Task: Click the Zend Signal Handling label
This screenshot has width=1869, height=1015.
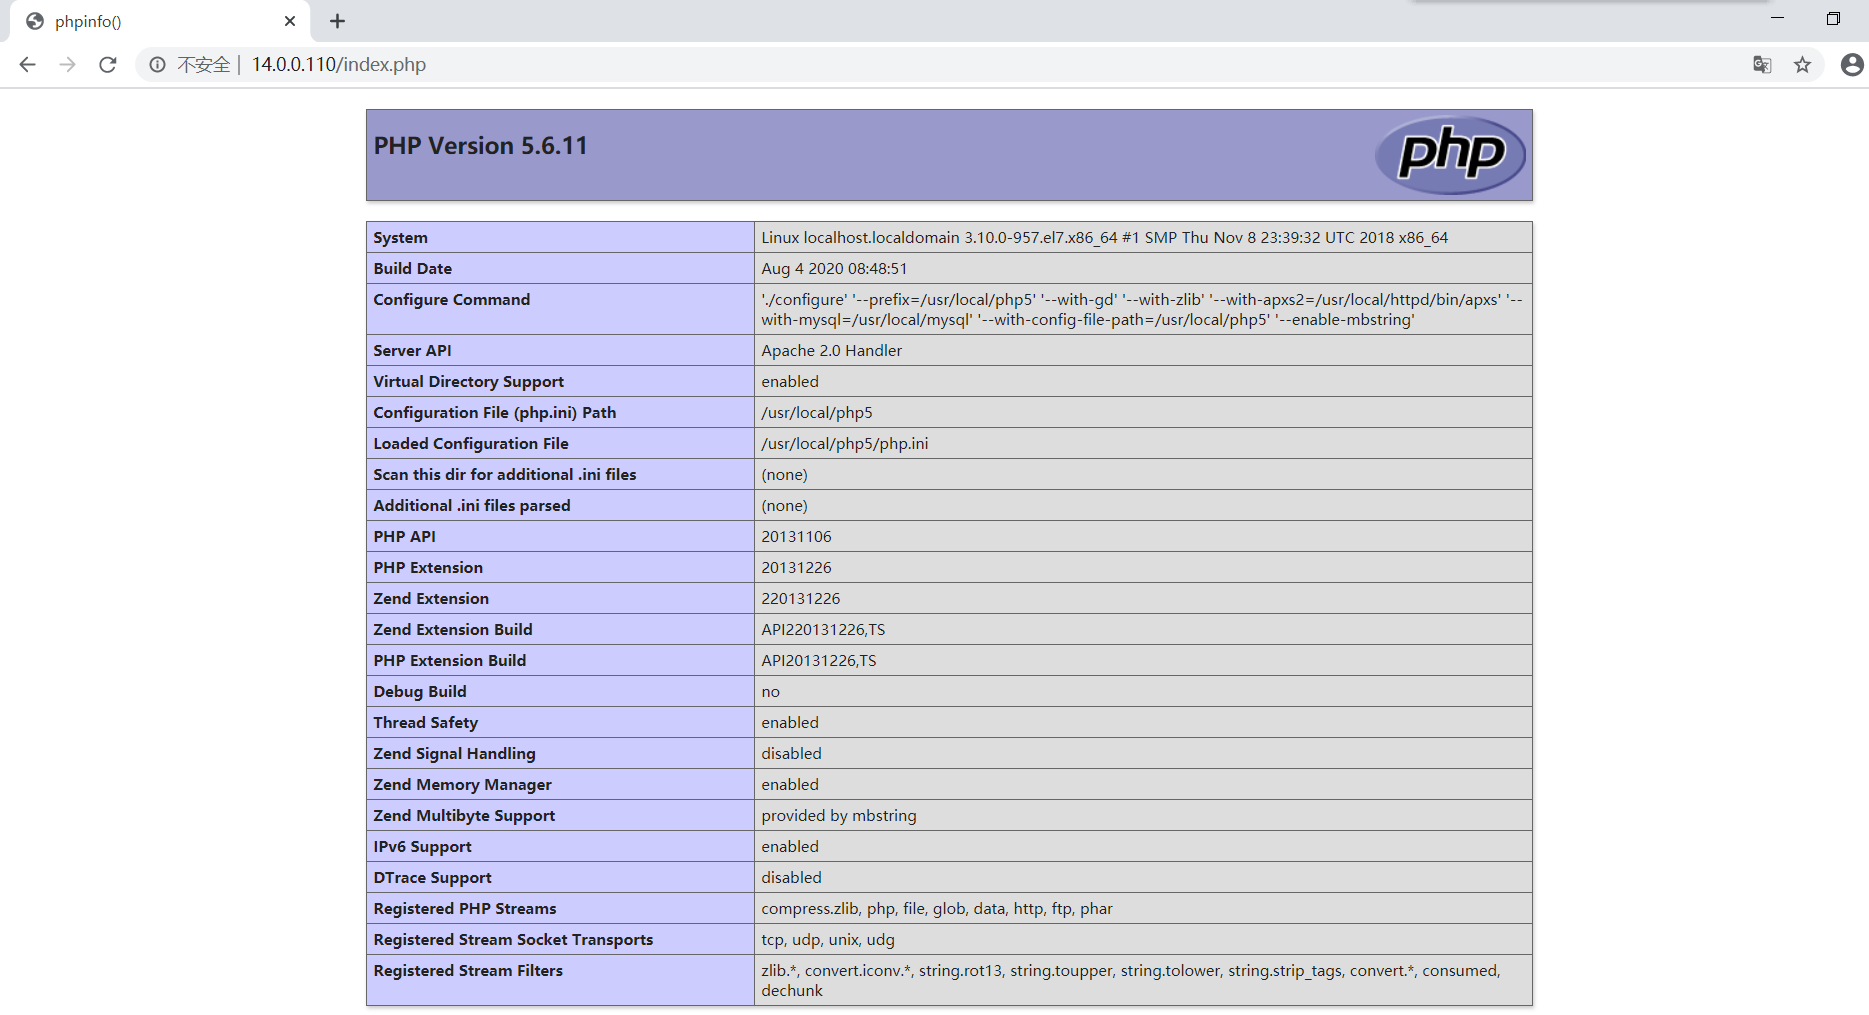Action: coord(455,754)
